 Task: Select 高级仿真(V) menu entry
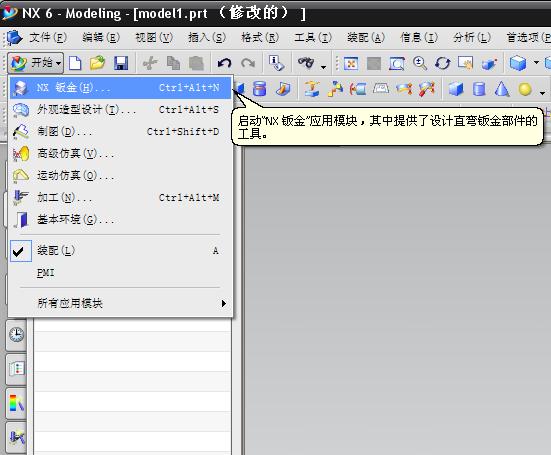(120, 154)
